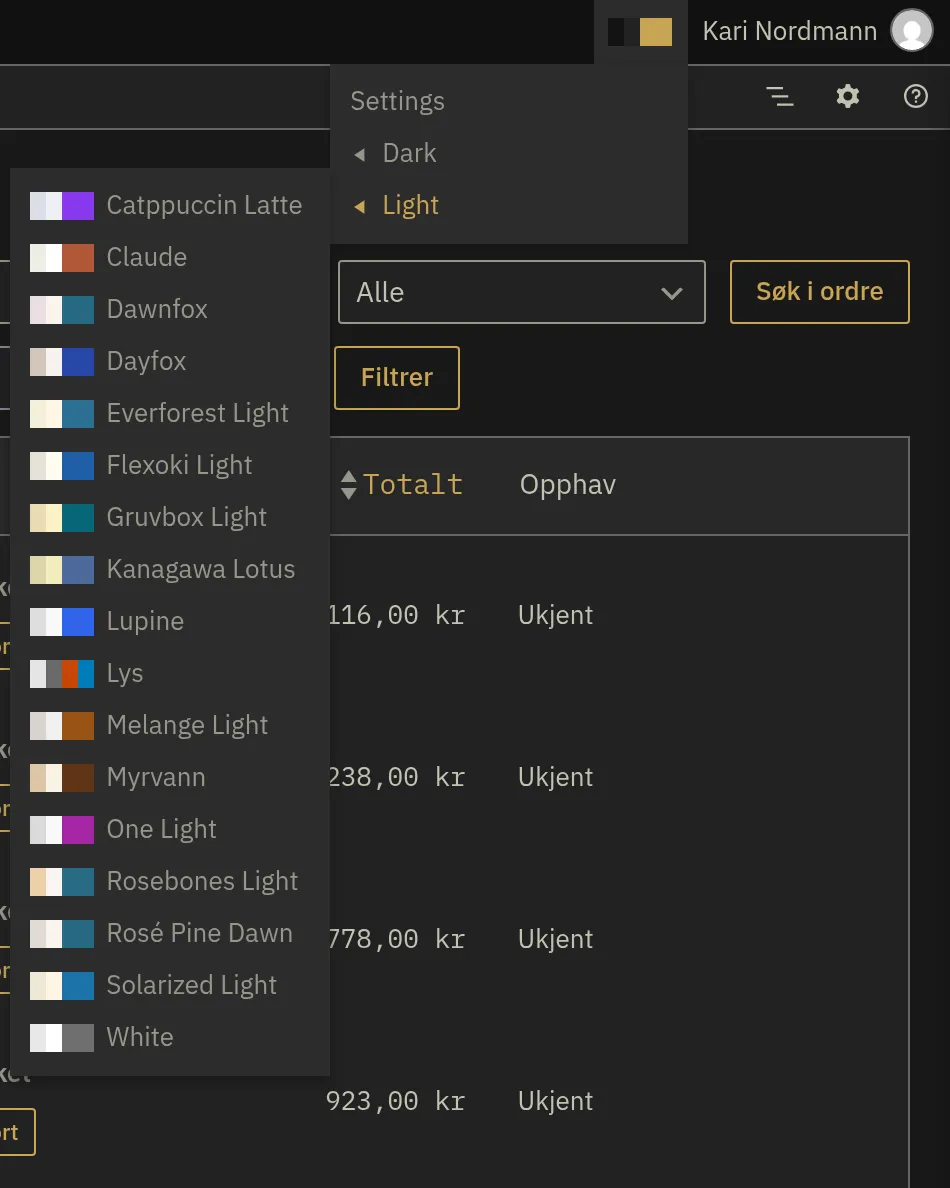Viewport: 950px width, 1188px height.
Task: Click the Søk i ordre button
Action: [x=819, y=292]
